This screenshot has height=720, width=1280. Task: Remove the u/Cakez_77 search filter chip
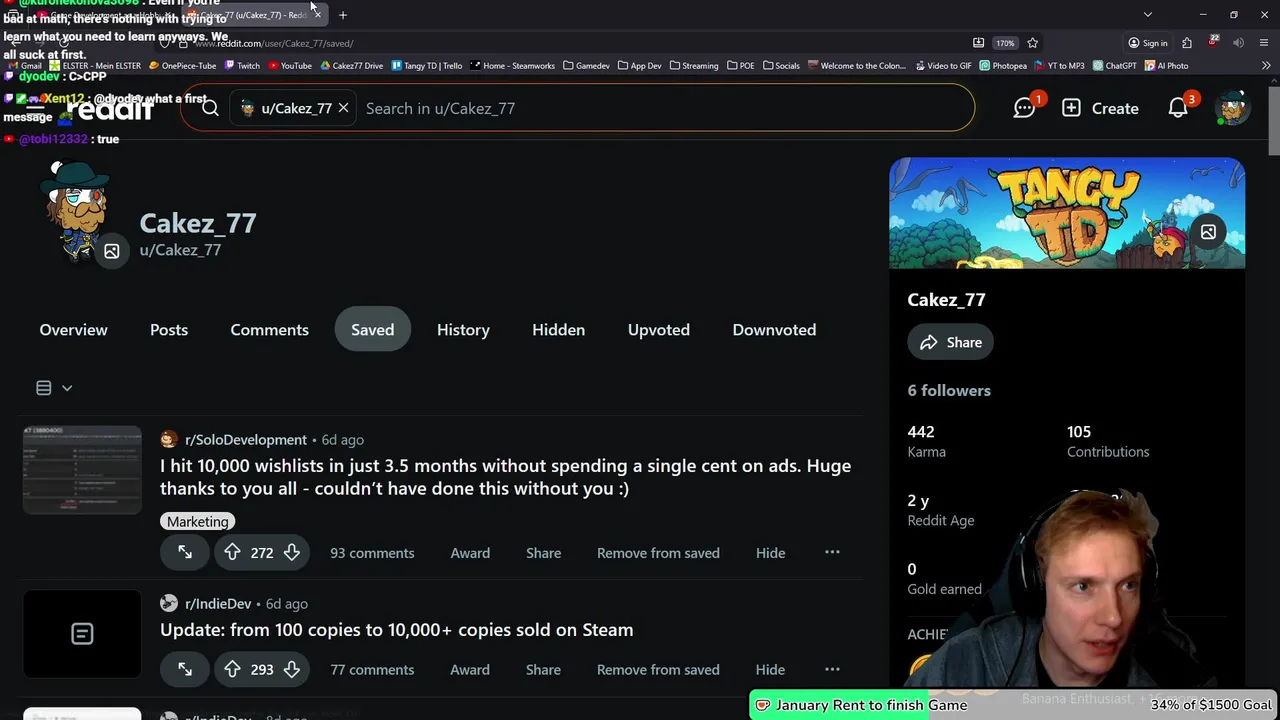pos(343,108)
